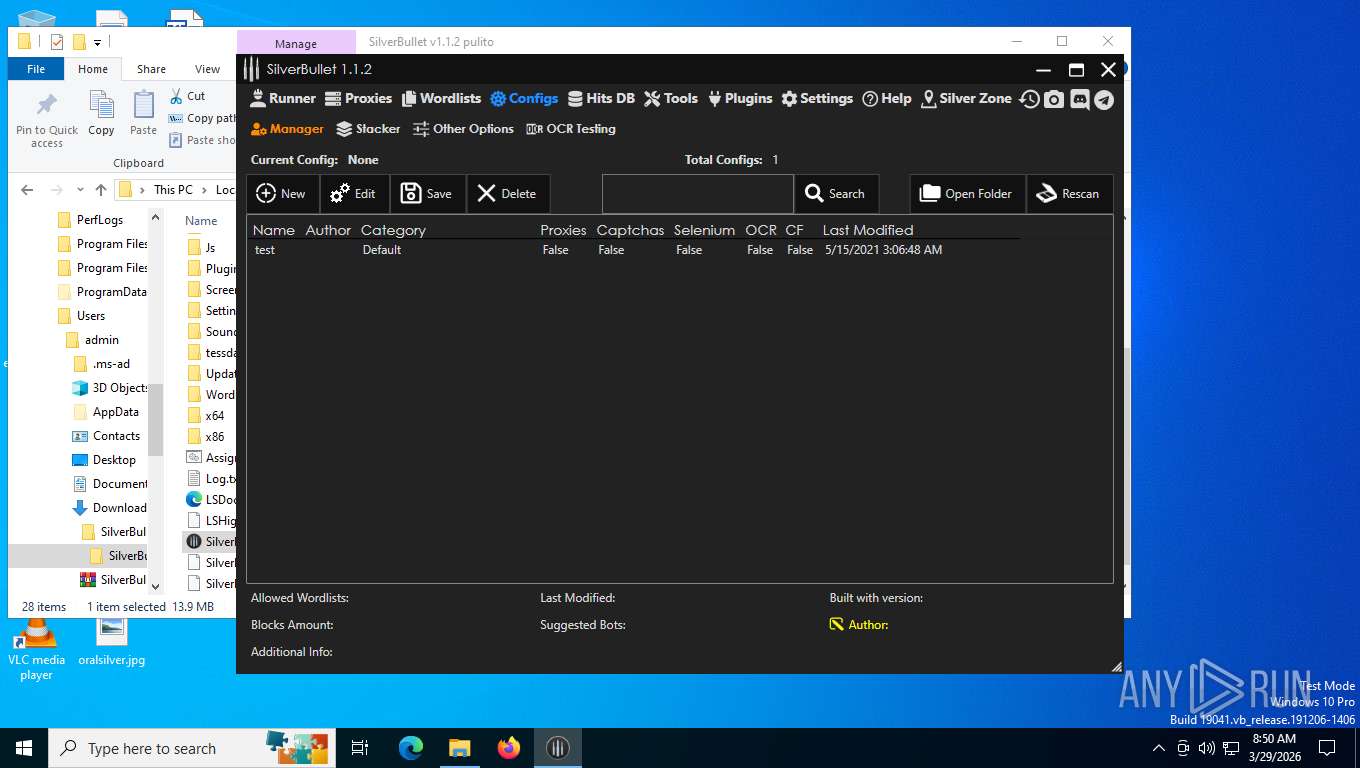
Task: Switch to the Runner tab
Action: click(282, 98)
